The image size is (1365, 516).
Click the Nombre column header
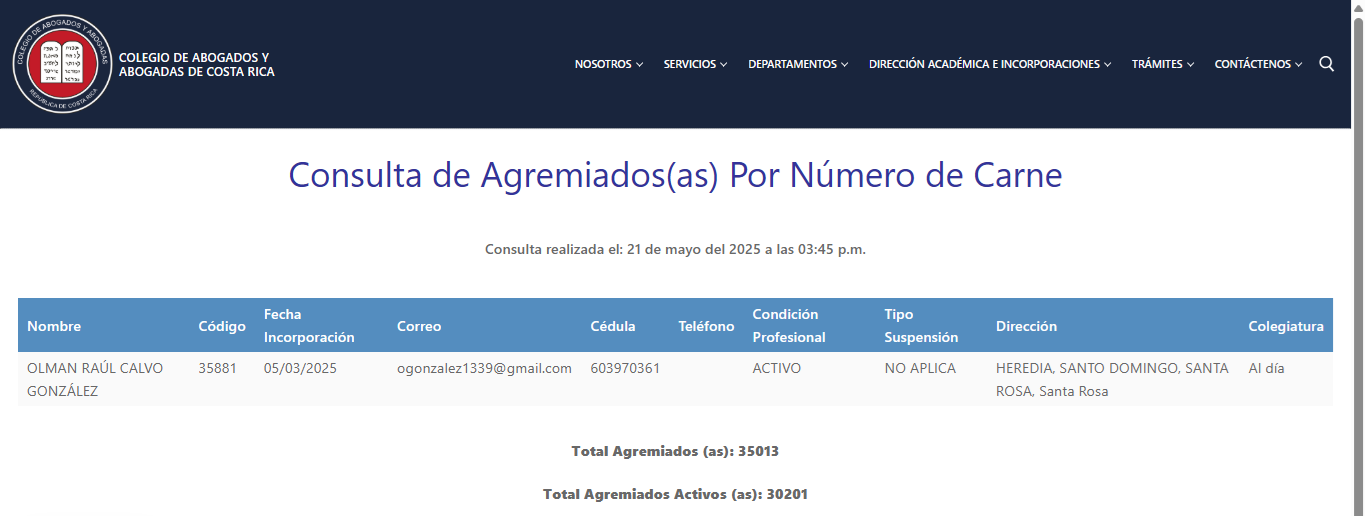[54, 326]
